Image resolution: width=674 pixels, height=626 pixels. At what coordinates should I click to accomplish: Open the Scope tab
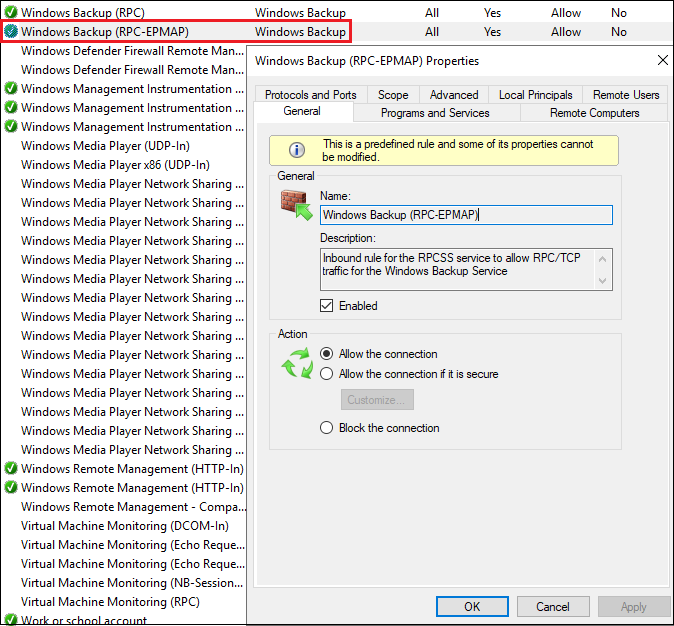[393, 95]
